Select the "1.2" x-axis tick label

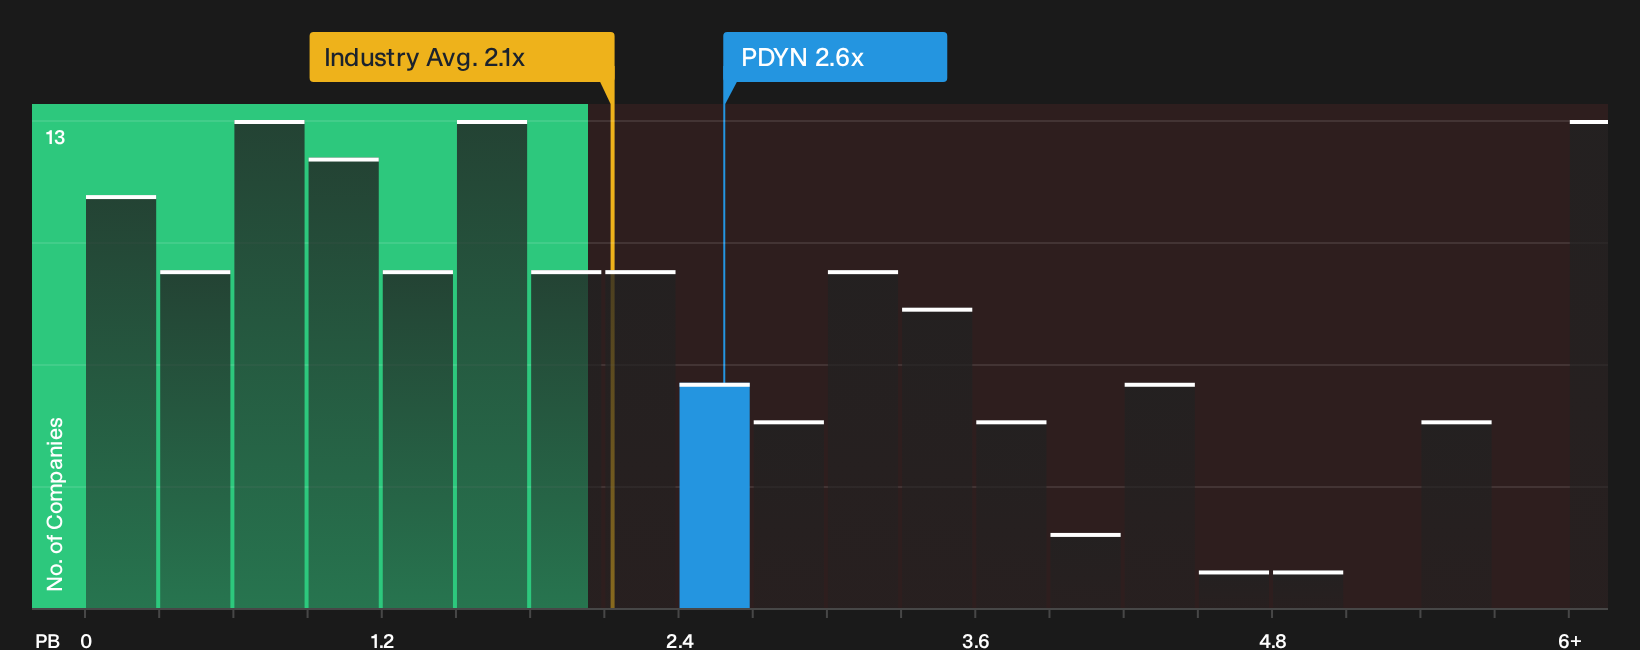pos(382,641)
